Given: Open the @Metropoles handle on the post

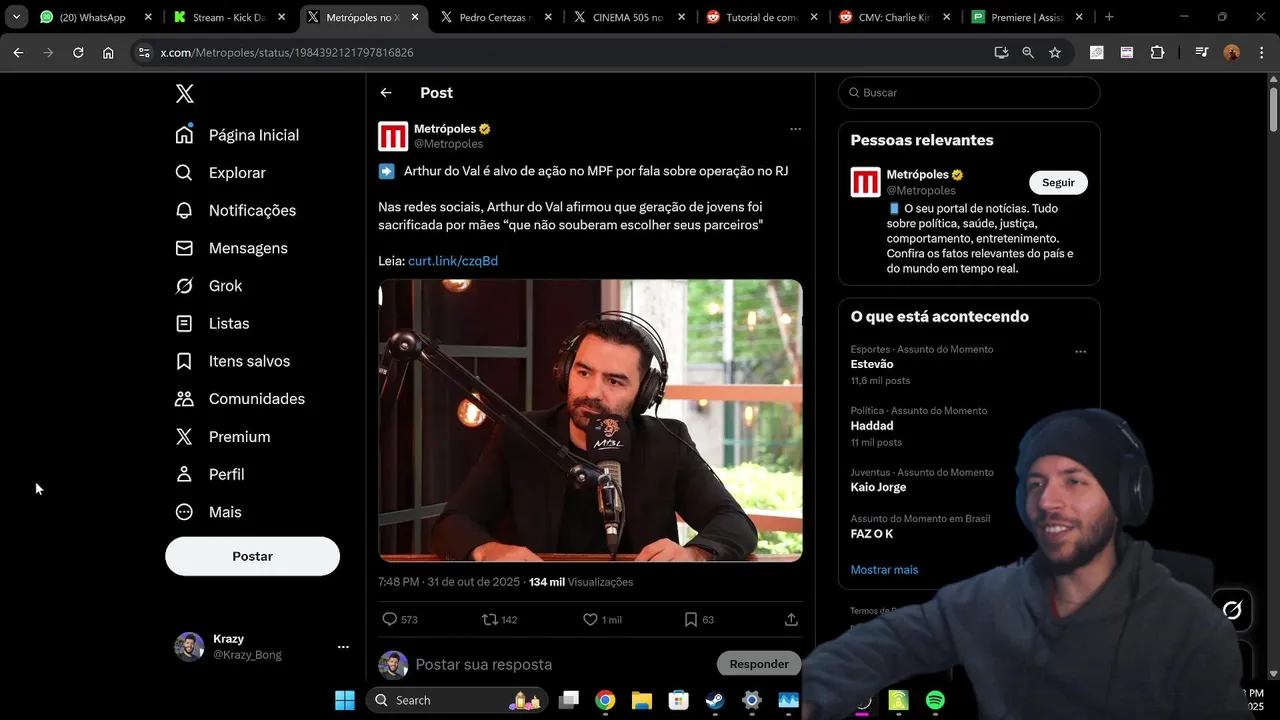Looking at the screenshot, I should click(448, 144).
